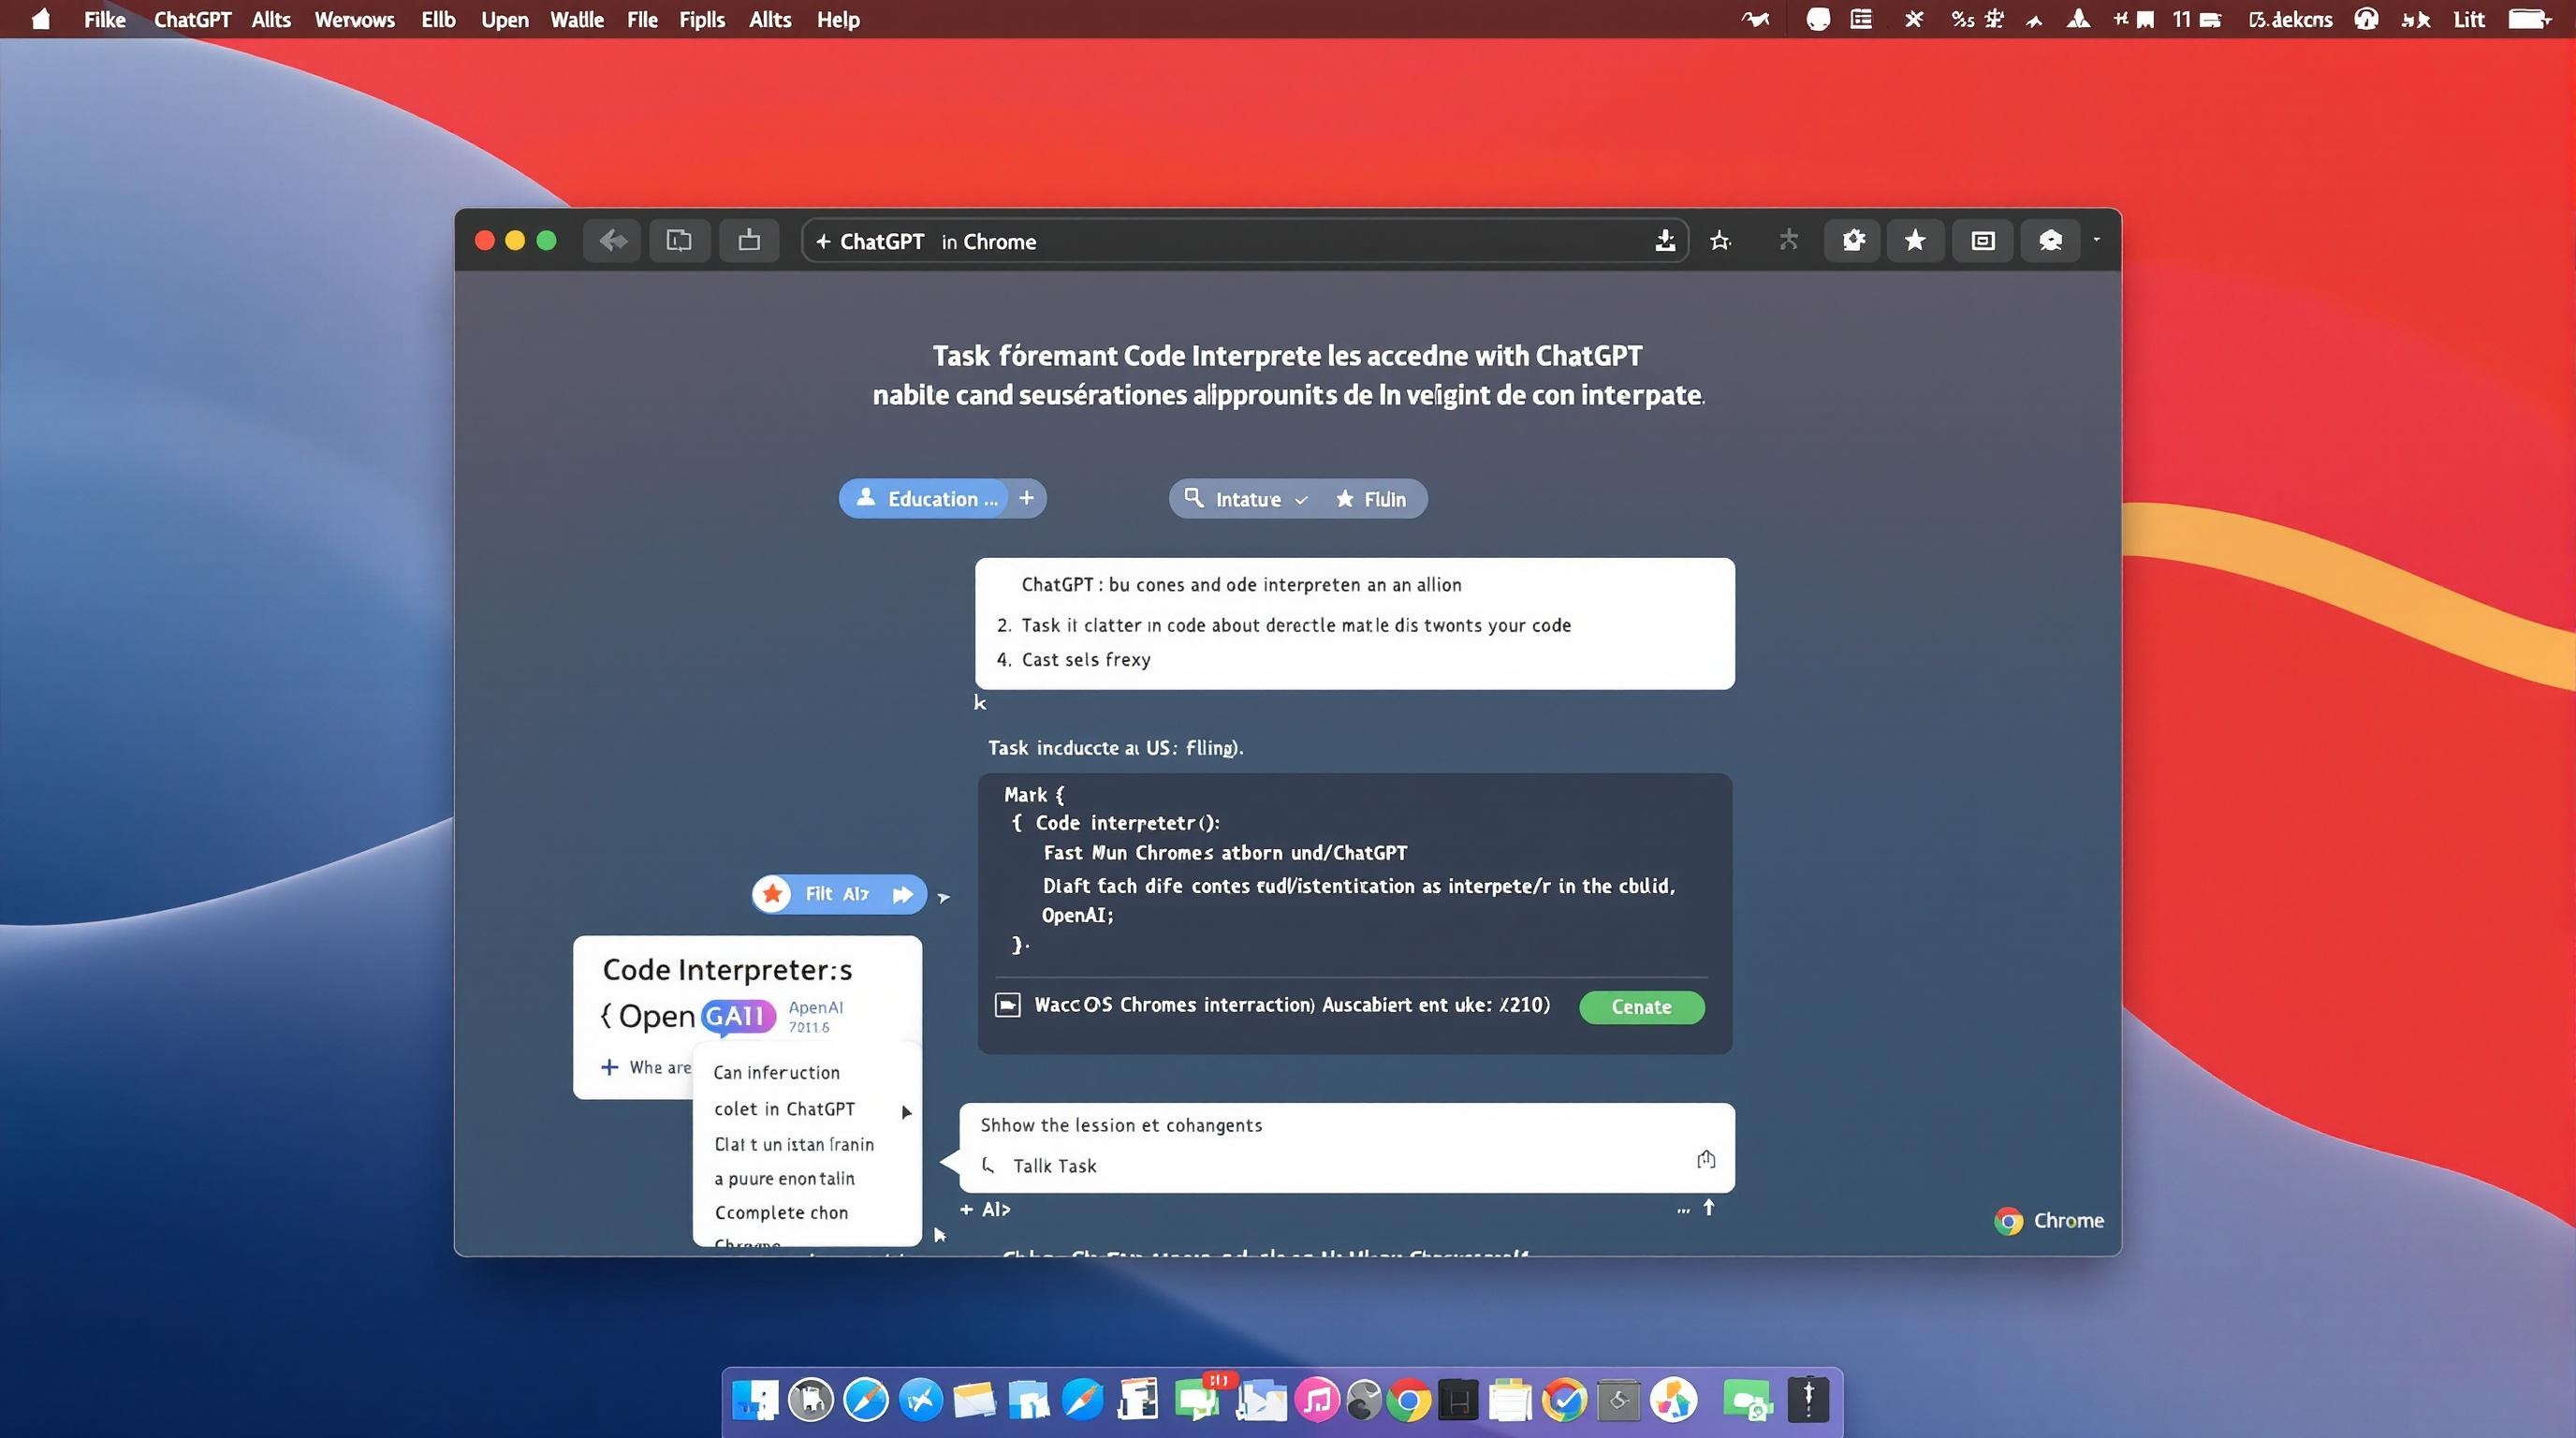Open the profile avatar icon in toolbar

click(x=2050, y=240)
